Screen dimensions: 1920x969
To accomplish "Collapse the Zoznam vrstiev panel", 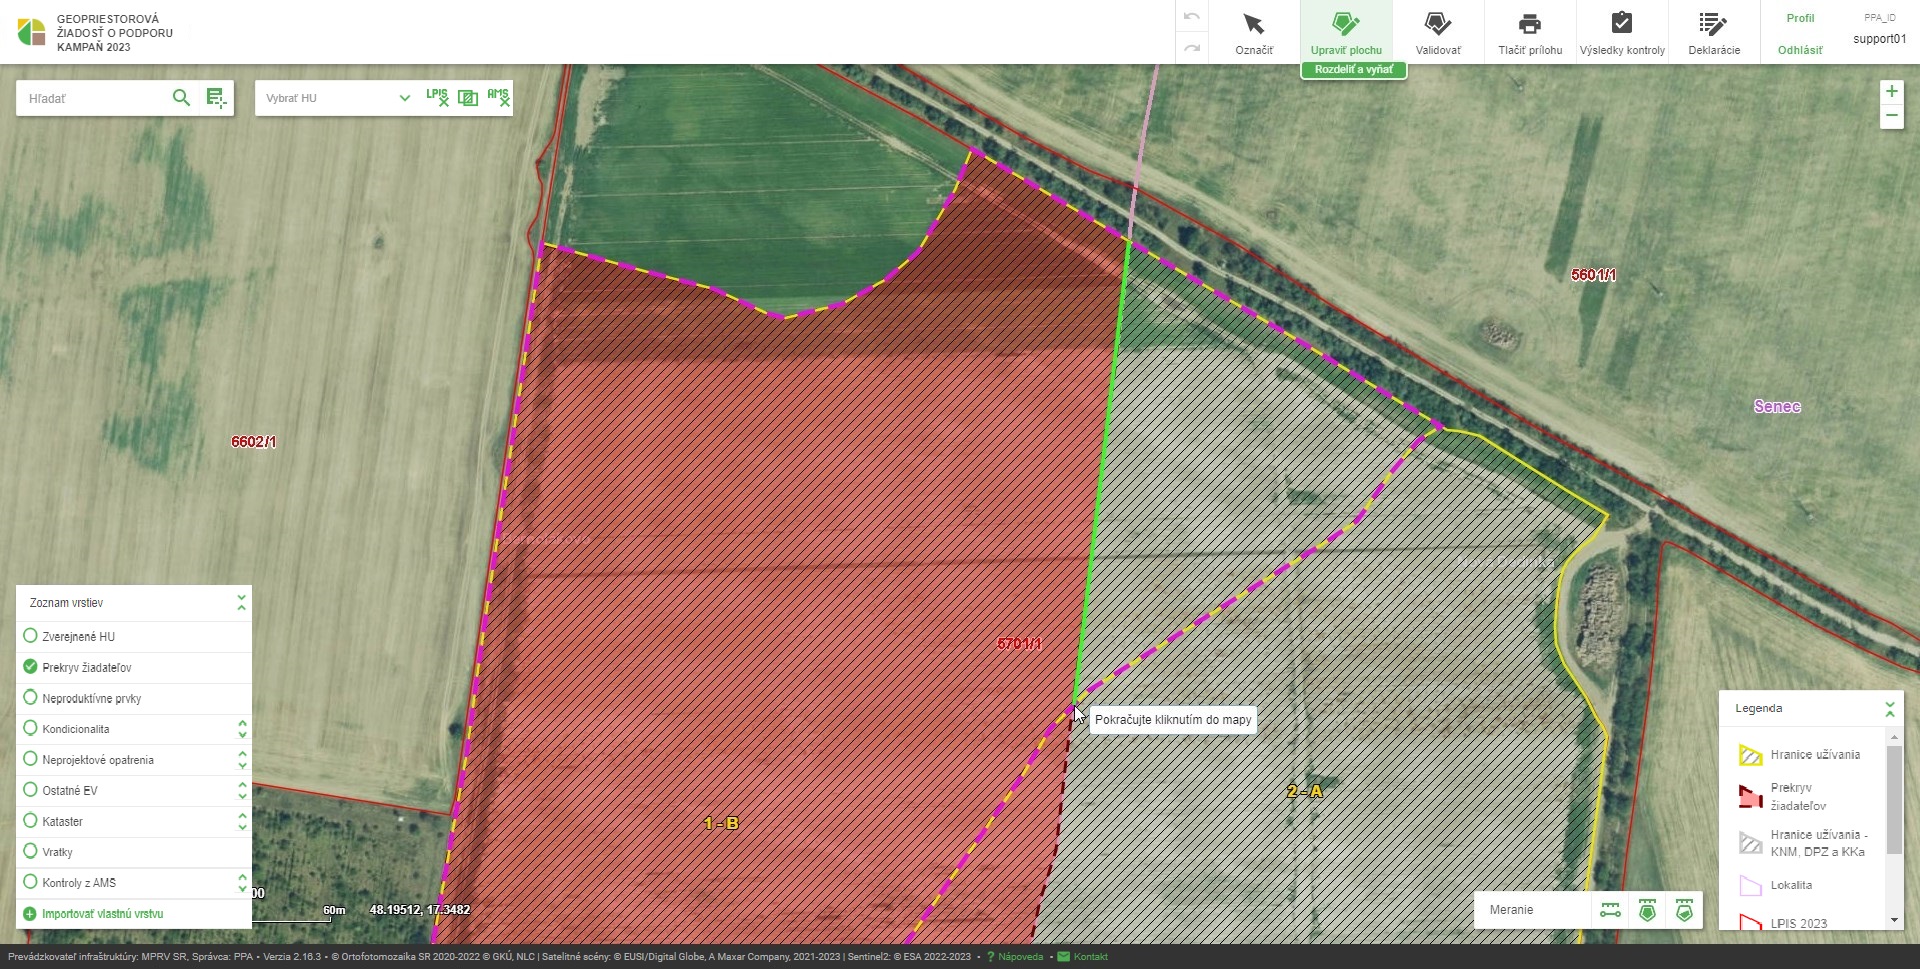I will 241,603.
